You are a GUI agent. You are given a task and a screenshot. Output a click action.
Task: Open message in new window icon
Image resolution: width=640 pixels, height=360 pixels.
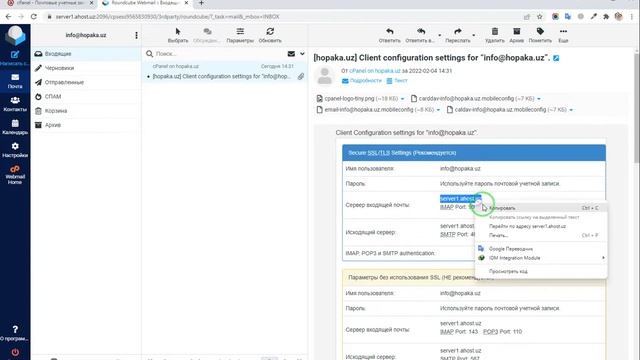[556, 58]
